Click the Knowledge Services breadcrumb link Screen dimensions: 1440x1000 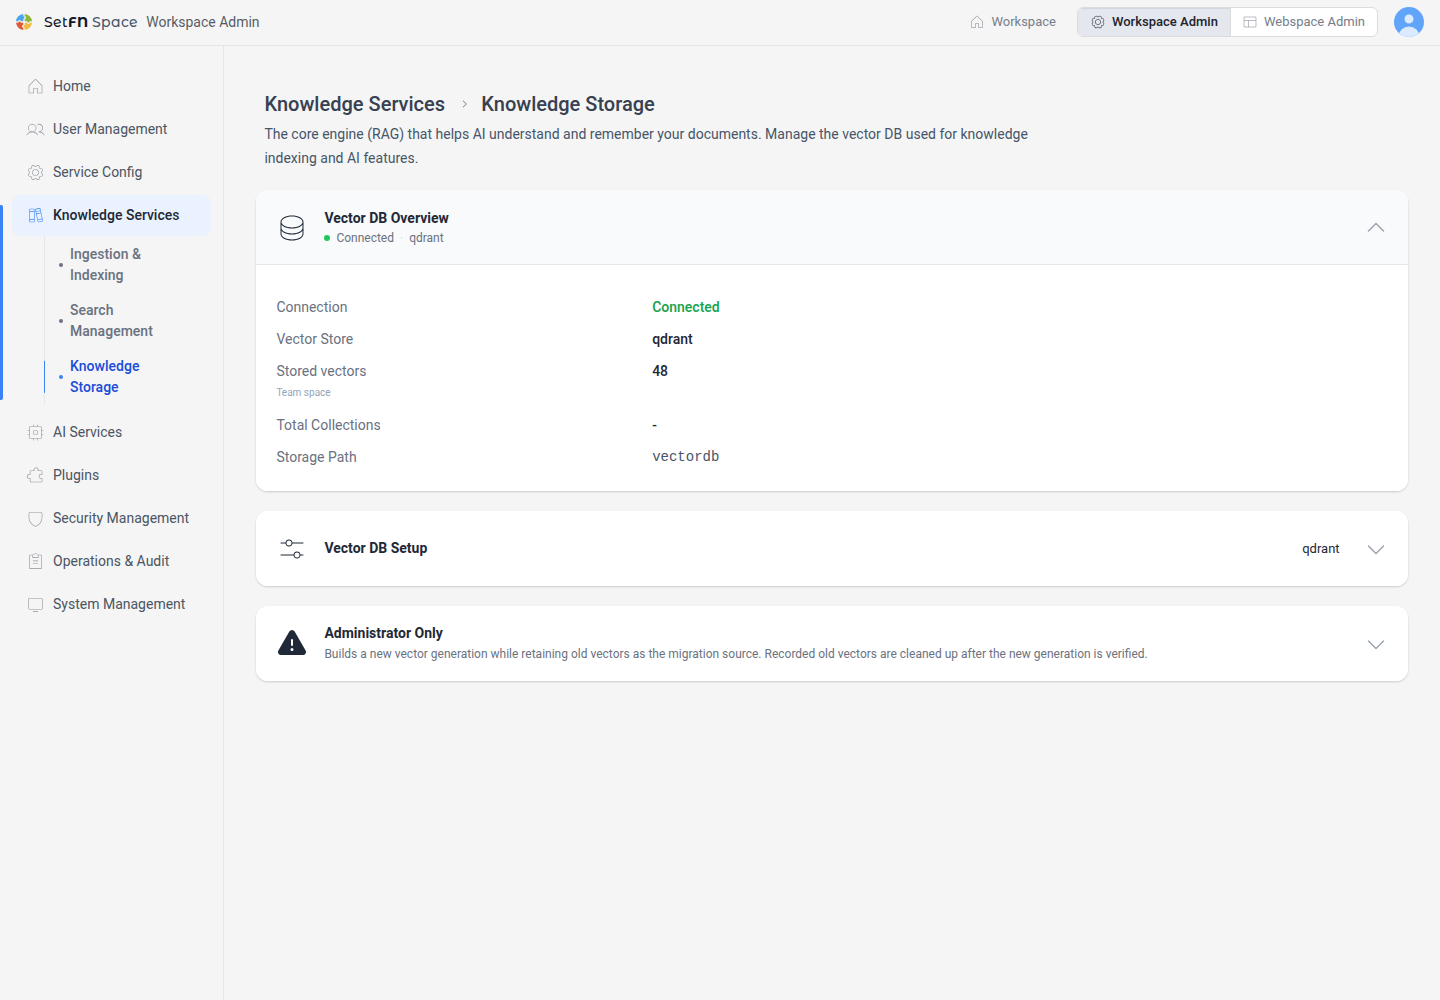355,104
